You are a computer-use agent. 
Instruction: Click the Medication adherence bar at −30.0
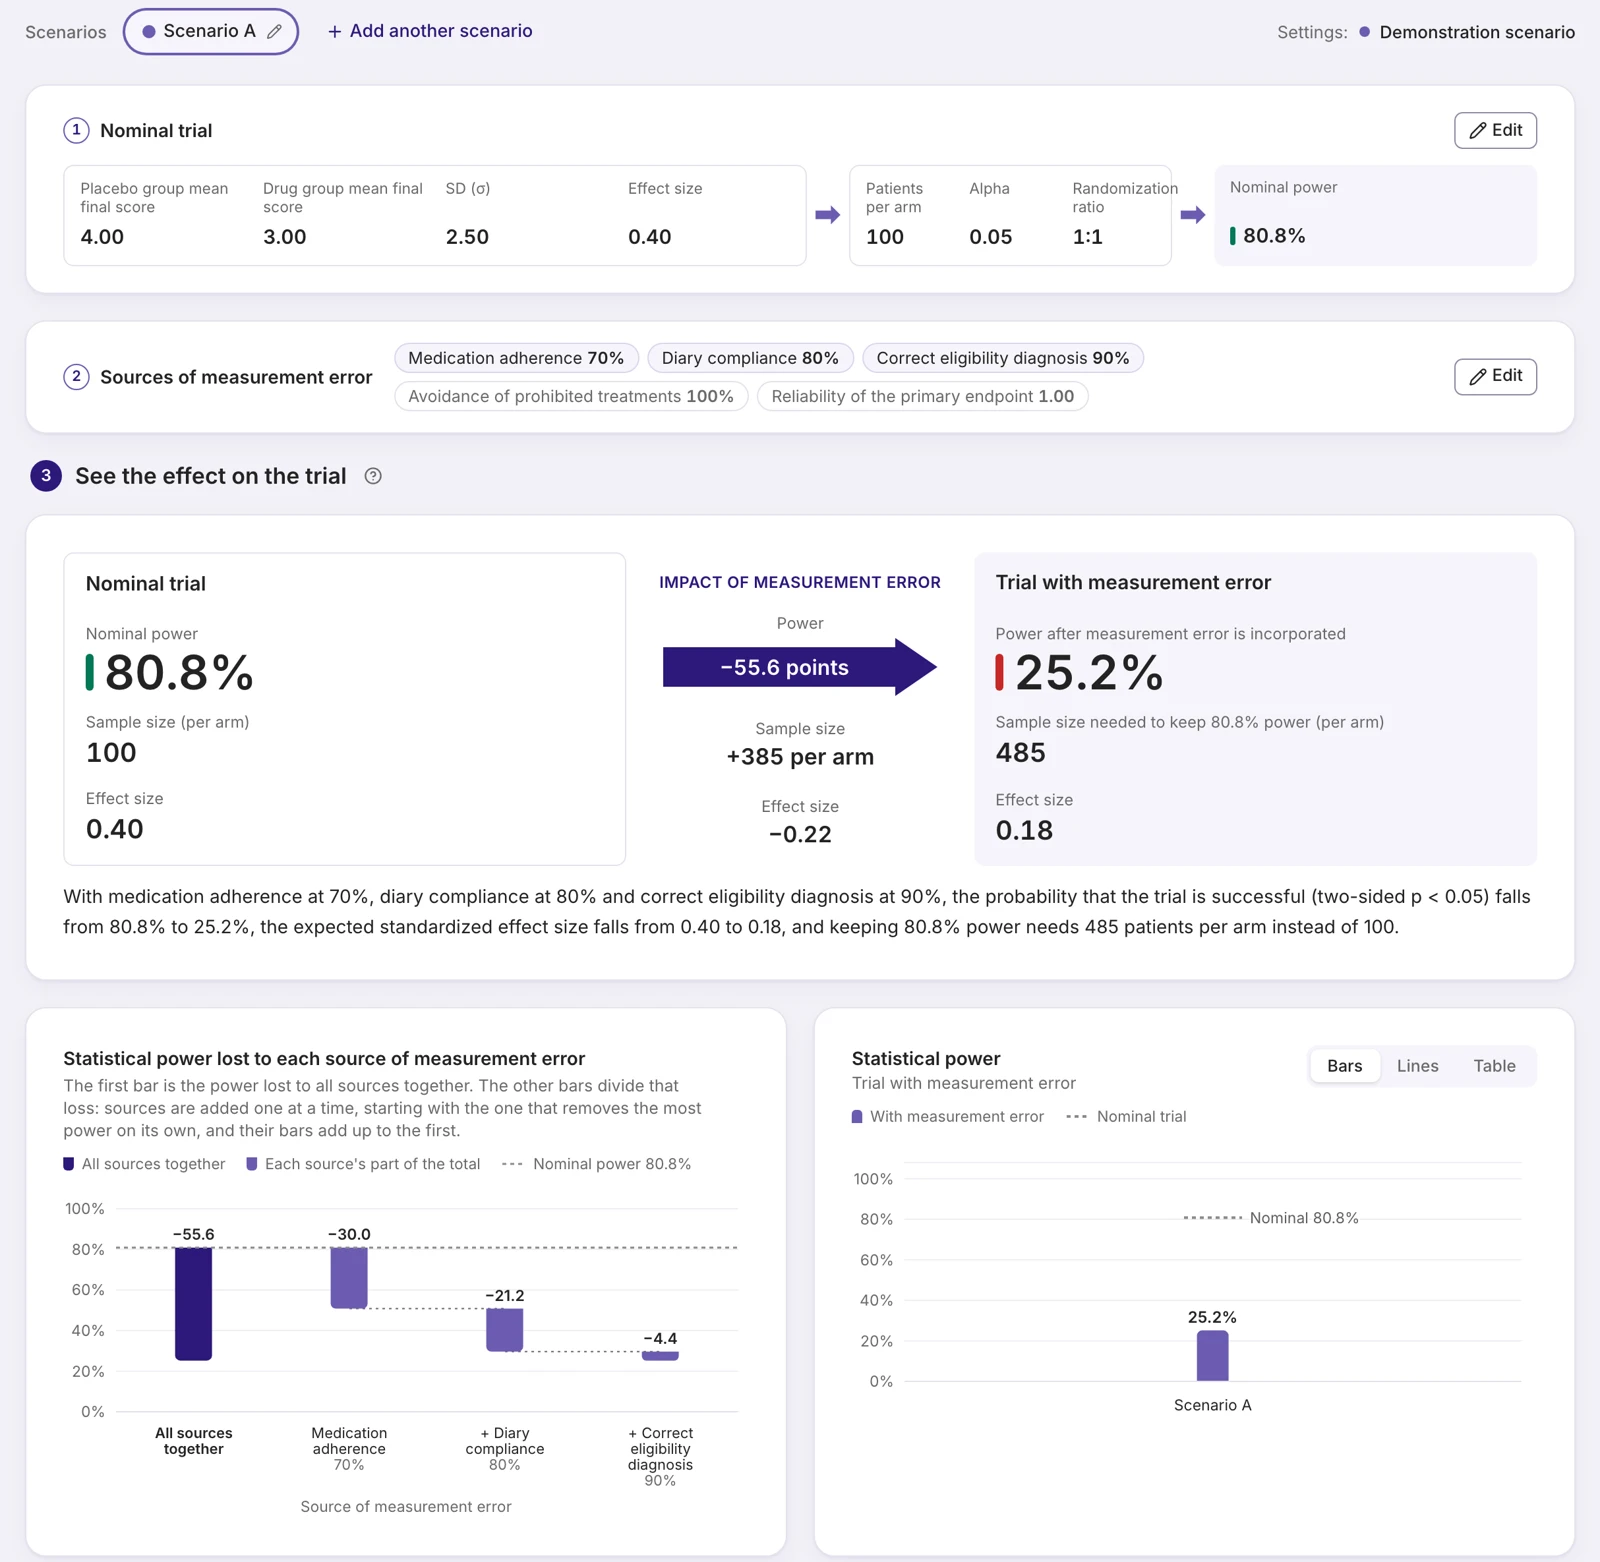pyautogui.click(x=349, y=1278)
